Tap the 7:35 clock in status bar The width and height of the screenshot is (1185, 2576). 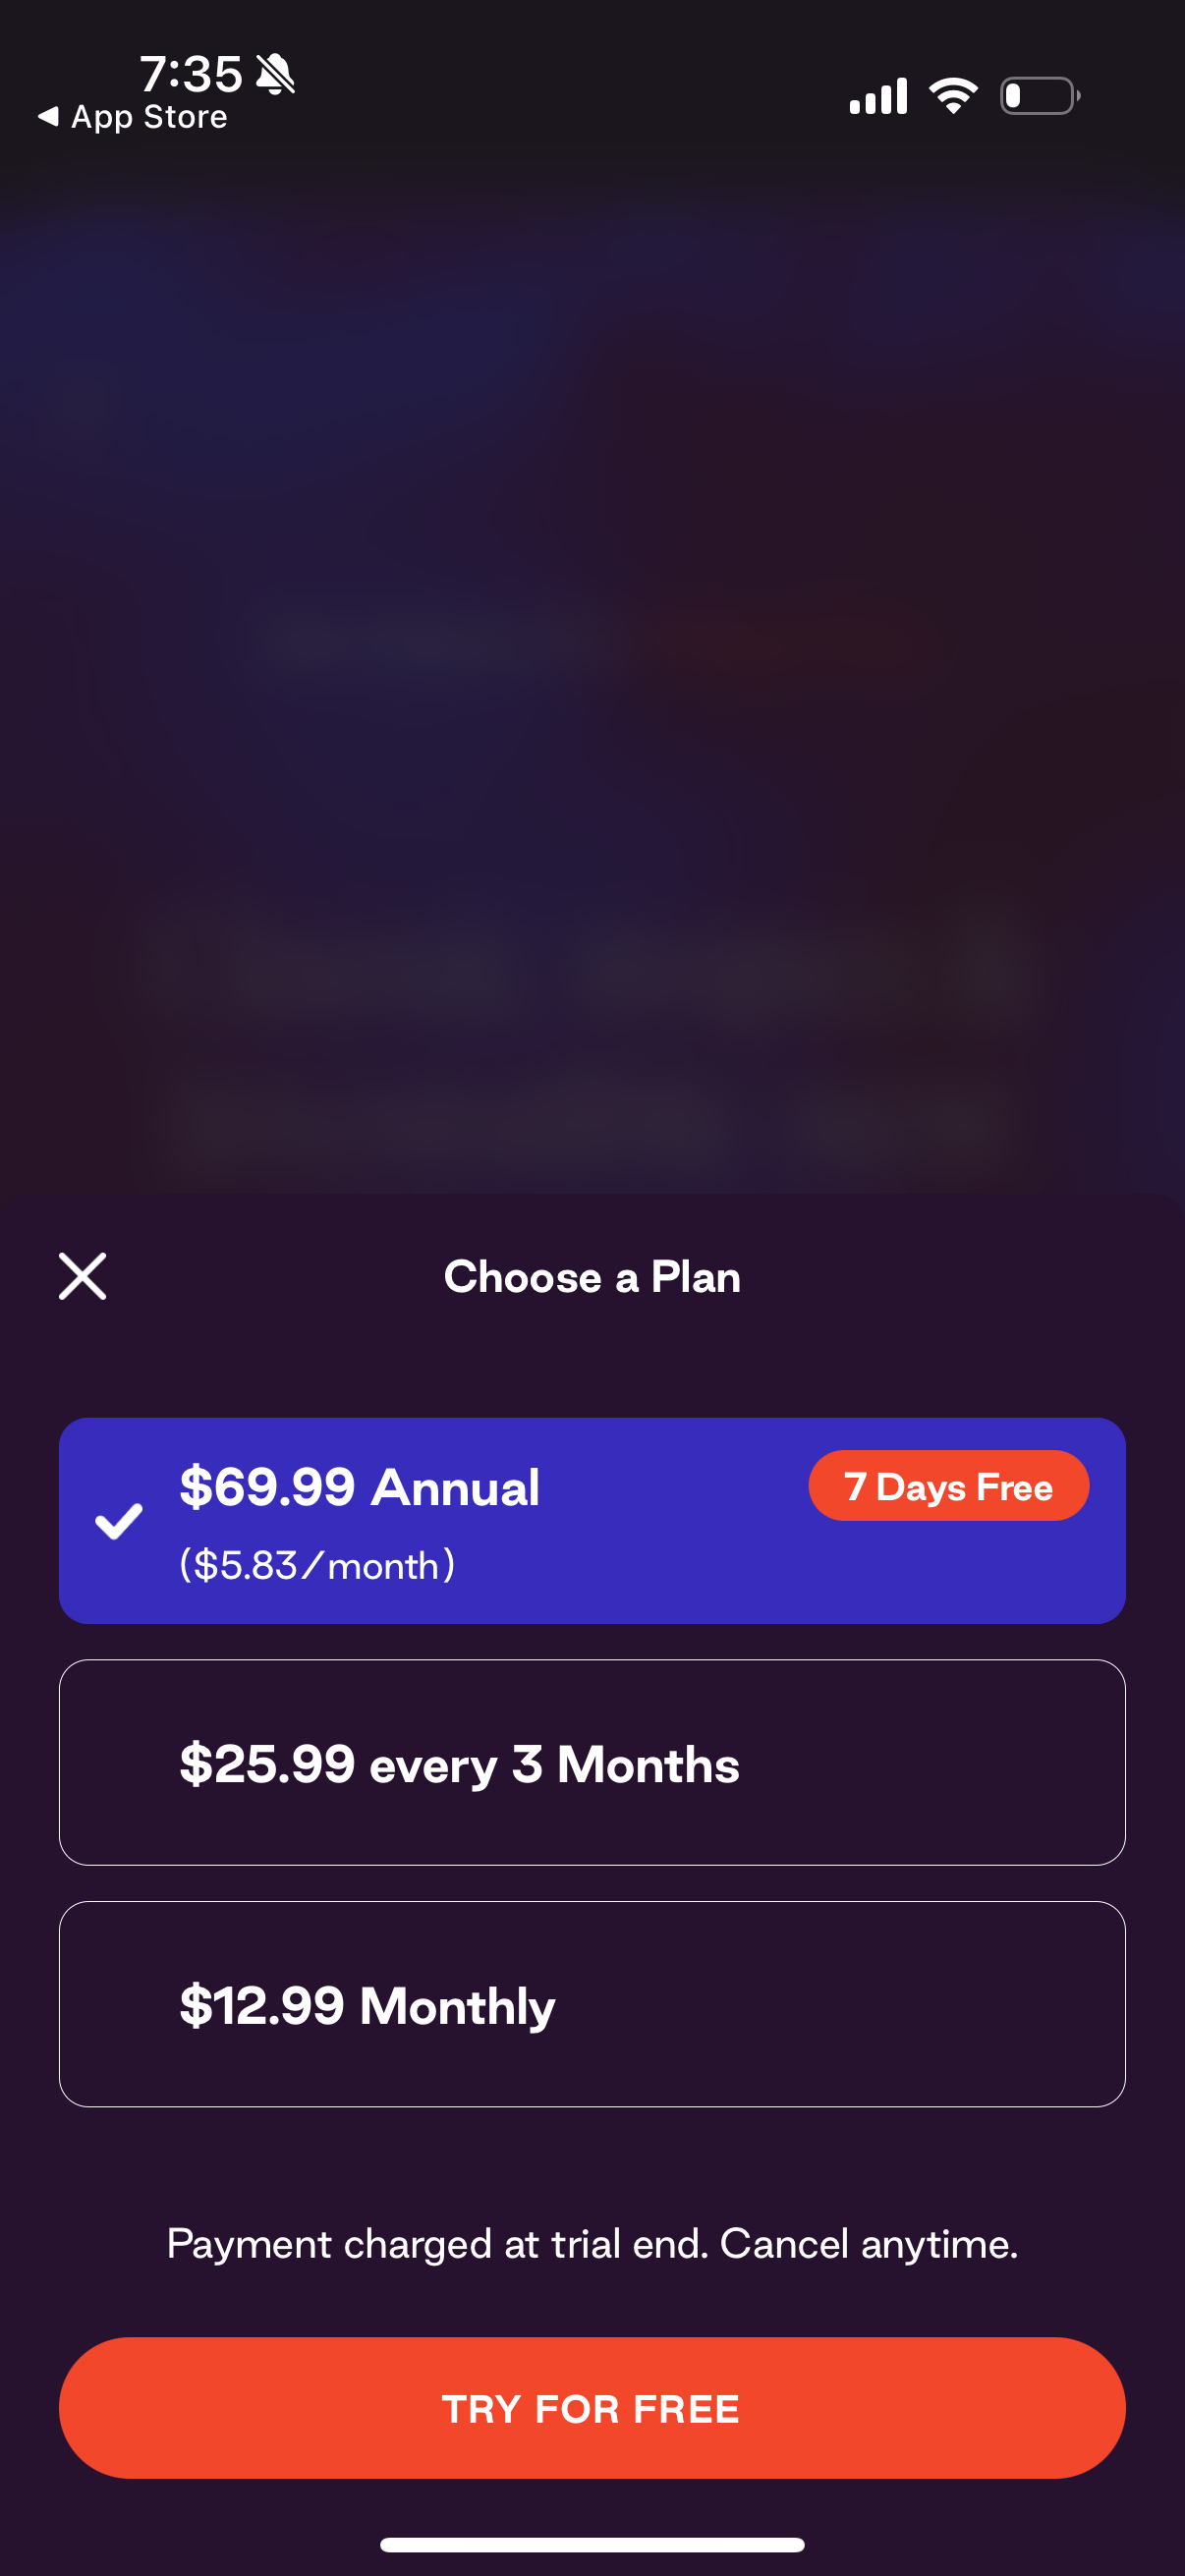coord(190,73)
